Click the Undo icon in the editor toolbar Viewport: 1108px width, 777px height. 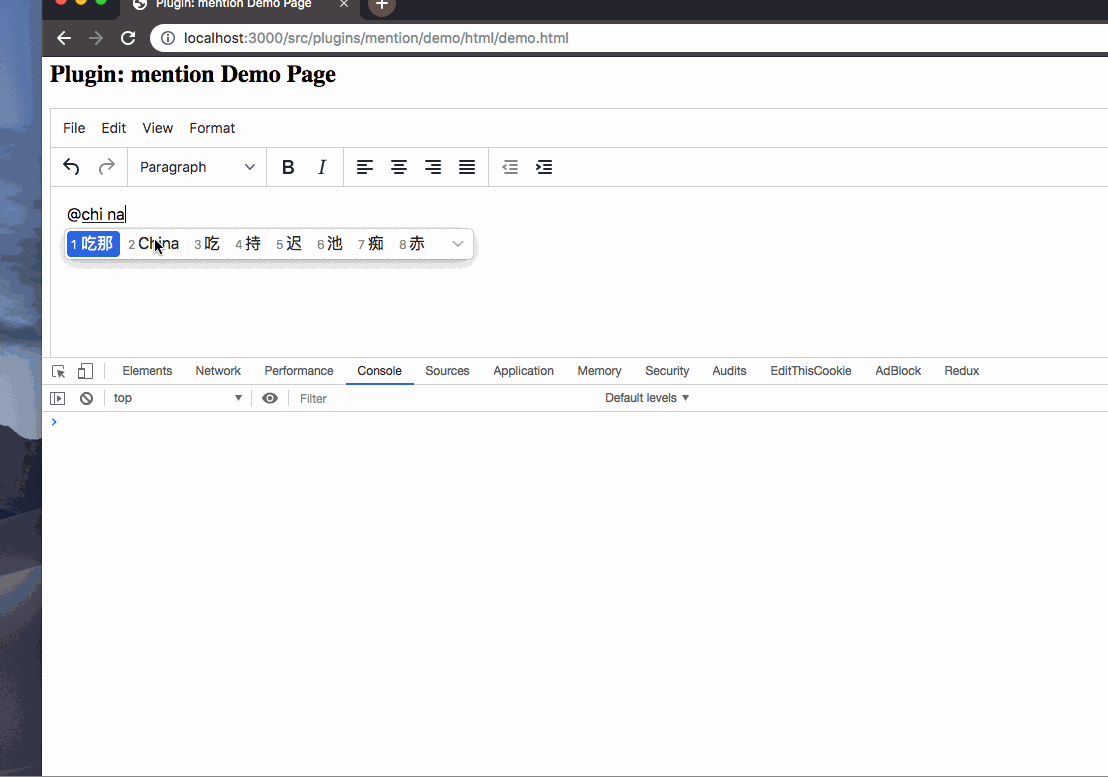[71, 167]
